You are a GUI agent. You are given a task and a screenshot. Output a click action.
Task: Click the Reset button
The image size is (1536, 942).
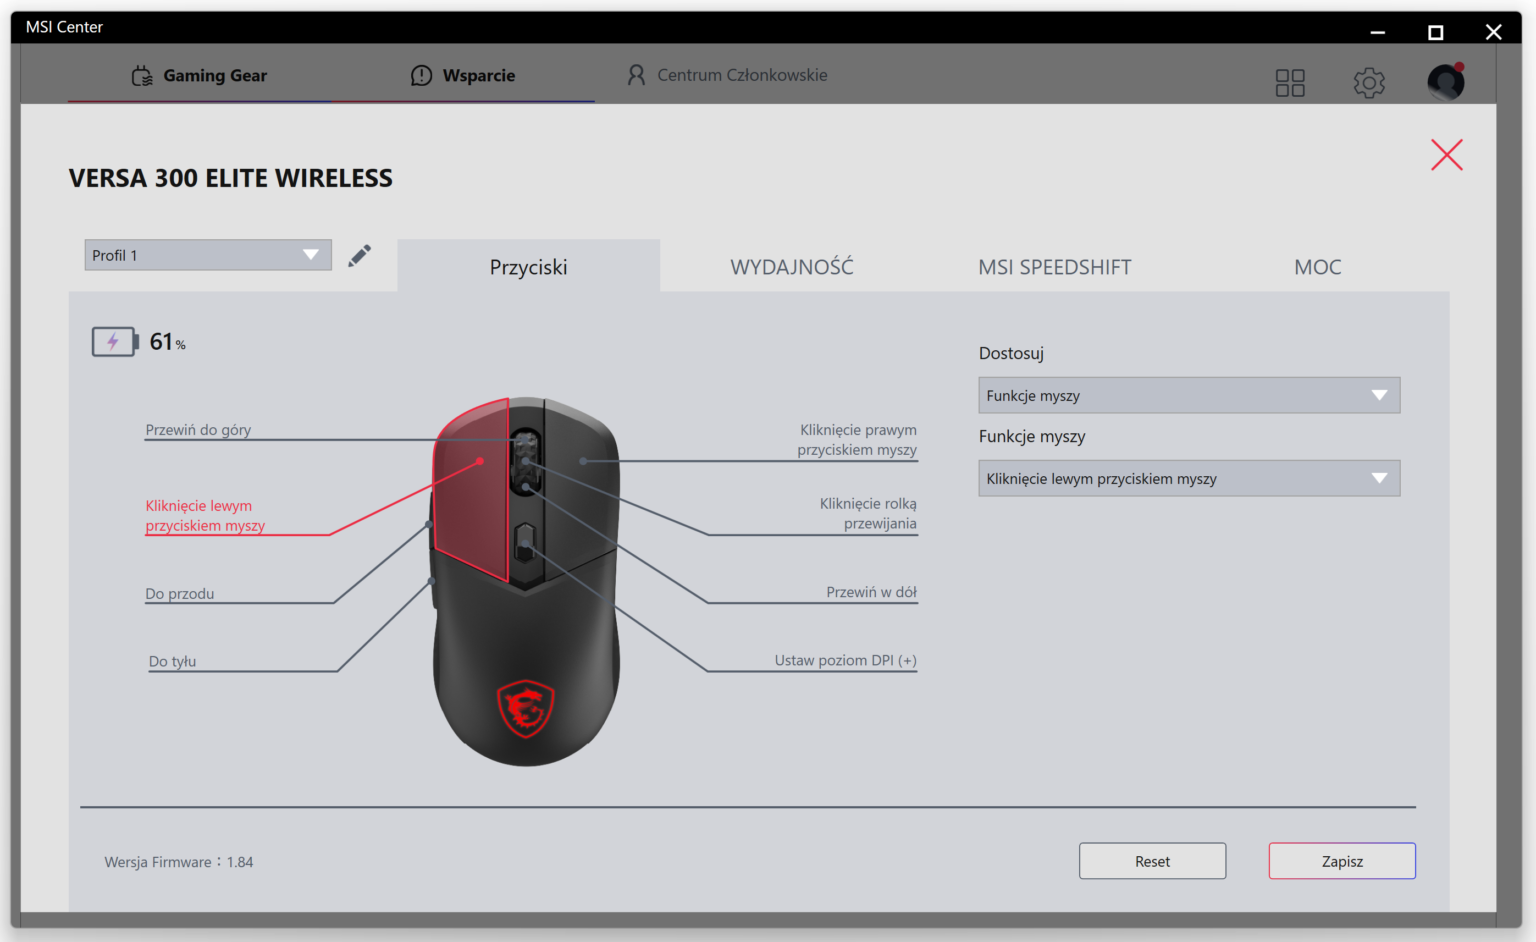point(1152,861)
